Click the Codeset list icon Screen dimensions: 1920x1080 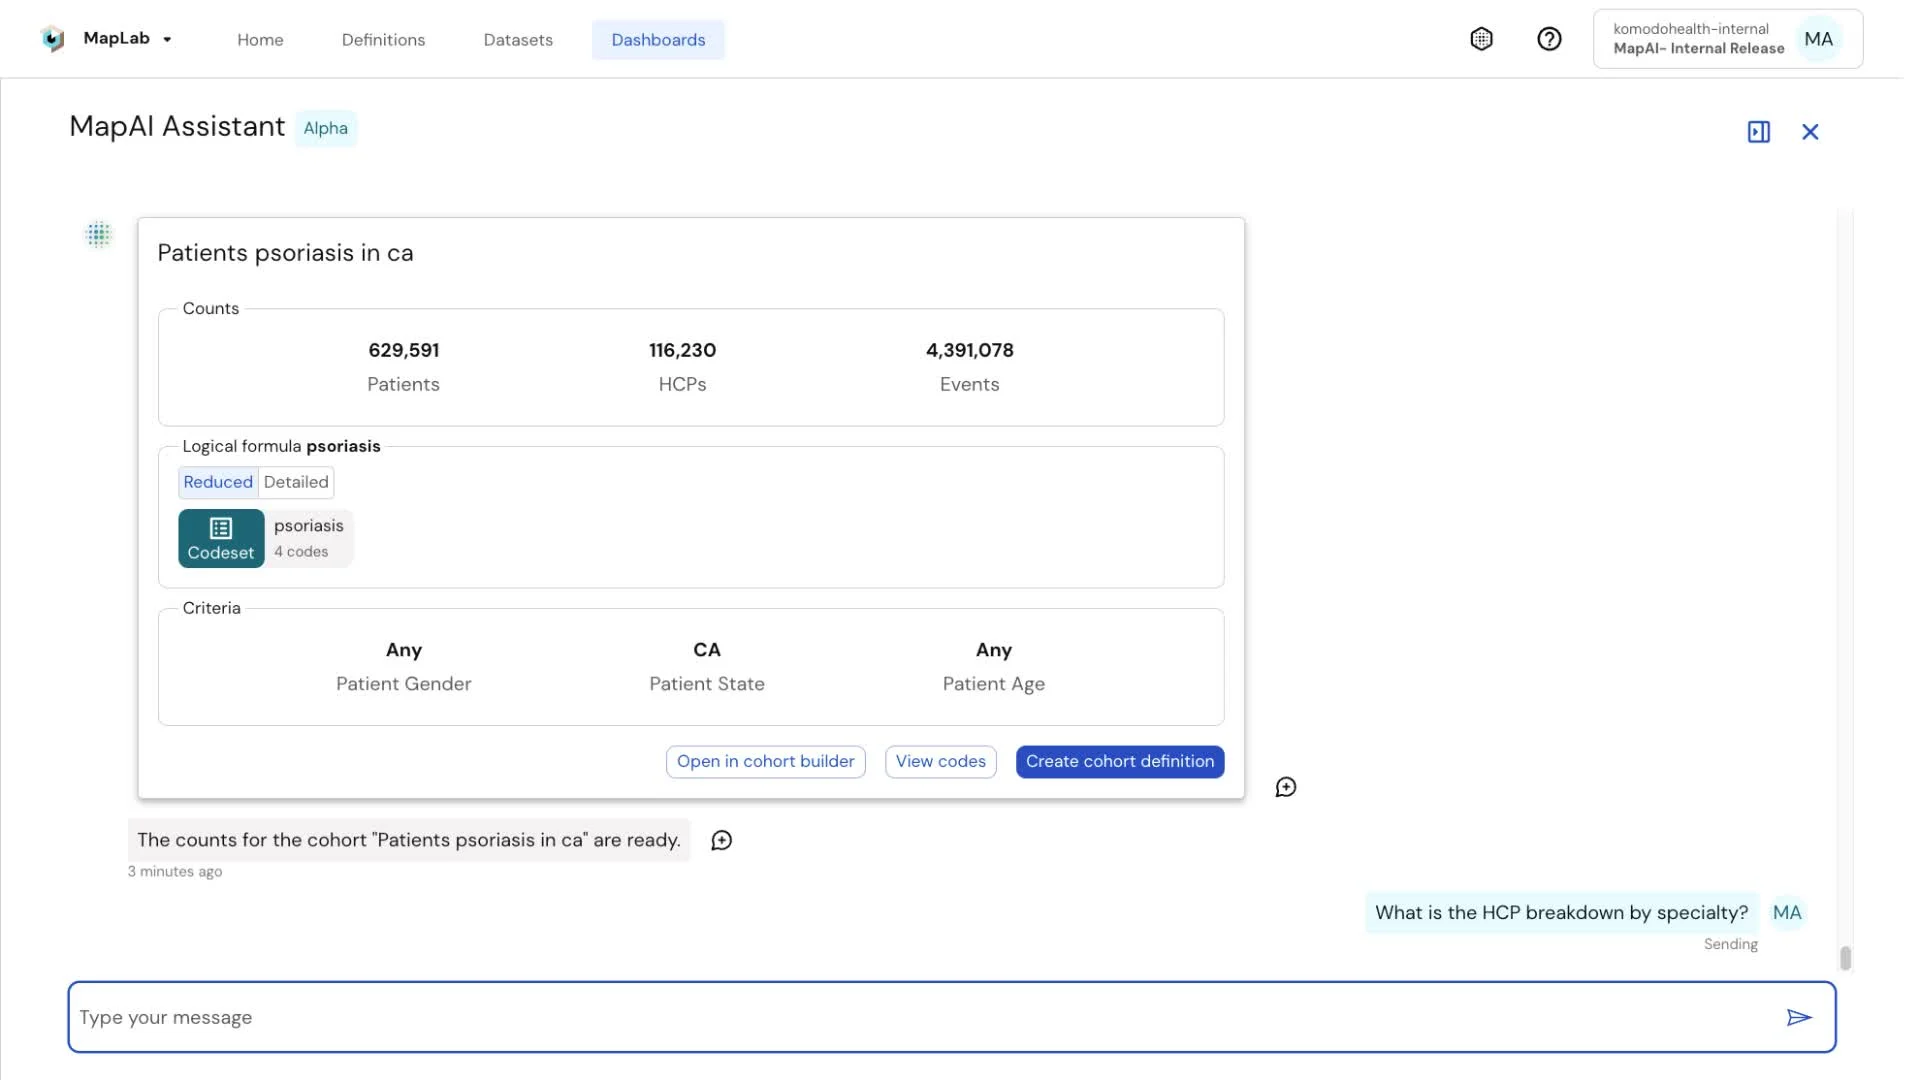(x=221, y=528)
